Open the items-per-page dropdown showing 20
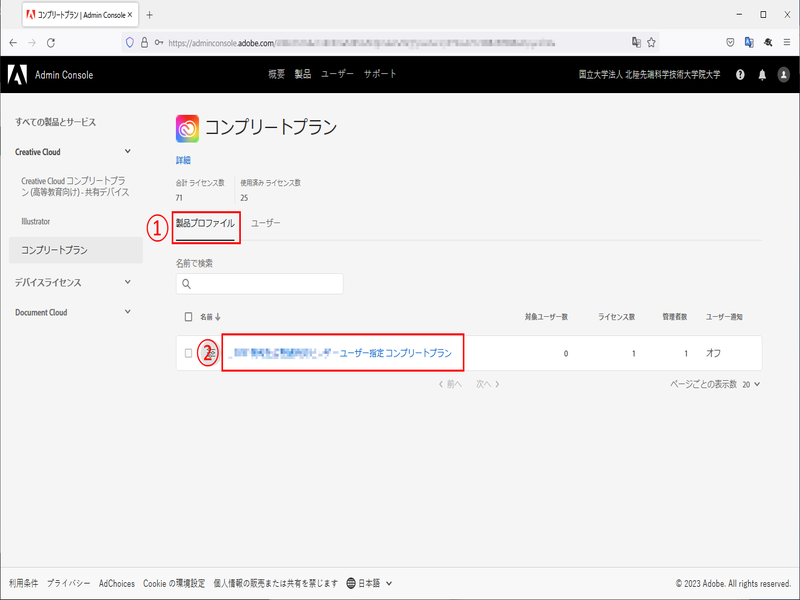This screenshot has width=800, height=600. [x=750, y=384]
